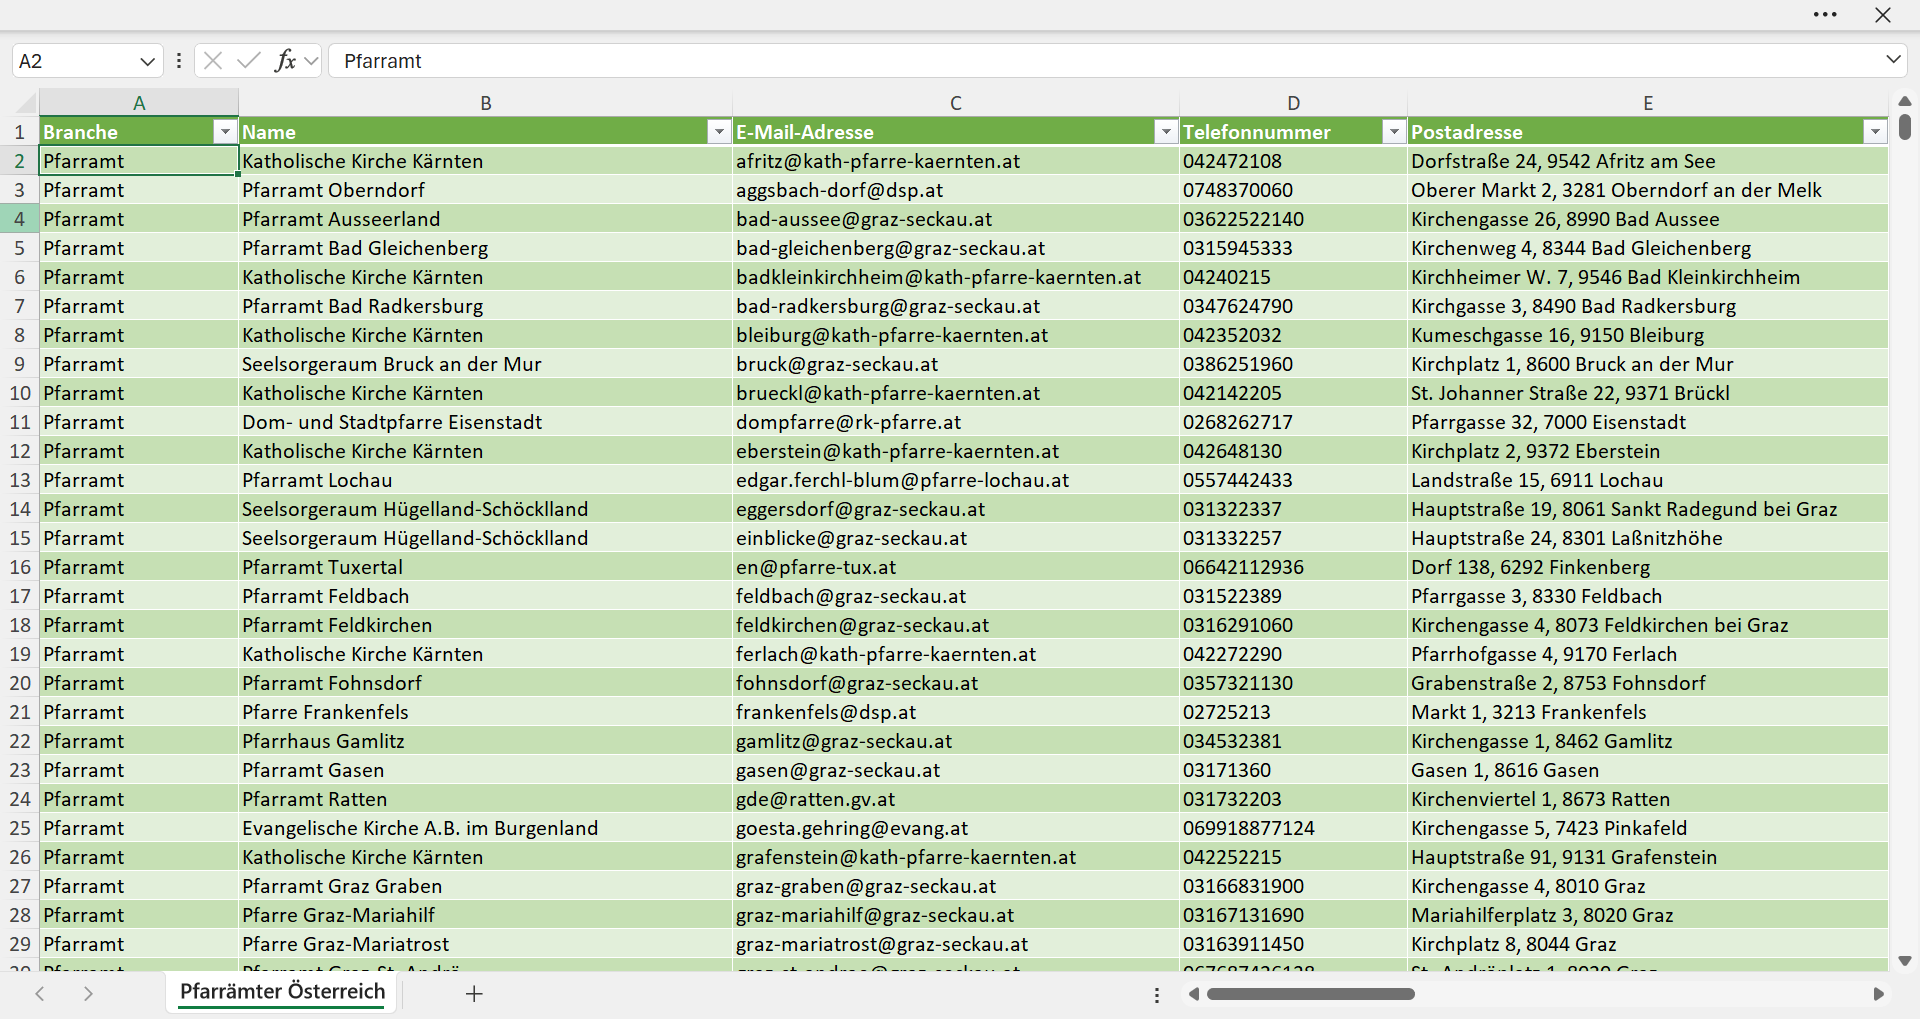The width and height of the screenshot is (1920, 1020).
Task: Select the cell Mariahilferplatz 3, 8020 Graz
Action: [1648, 915]
